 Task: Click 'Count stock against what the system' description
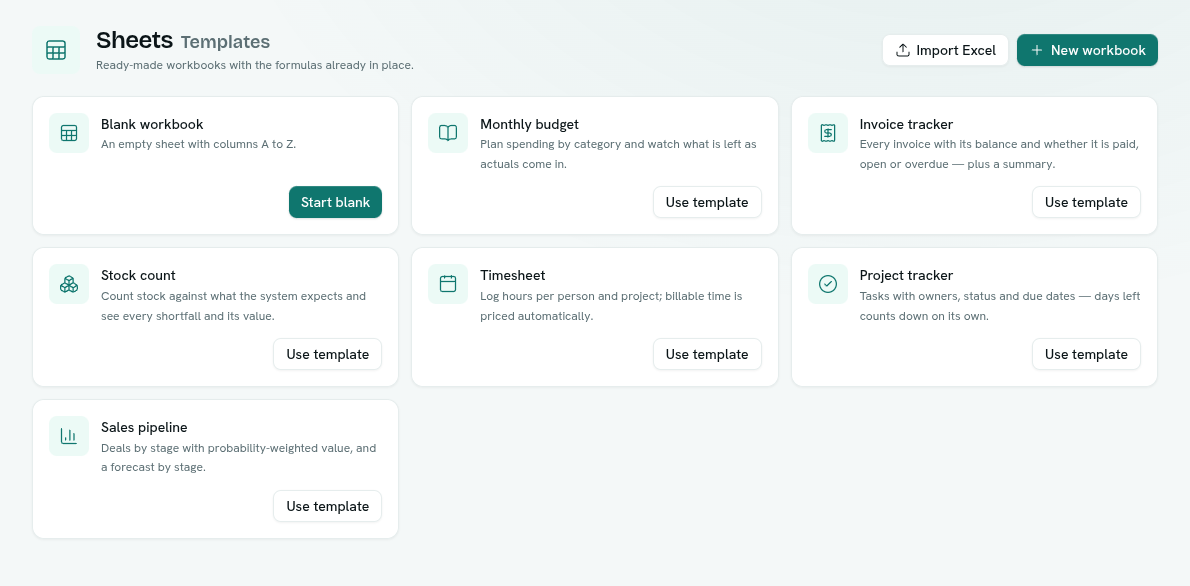(x=234, y=305)
